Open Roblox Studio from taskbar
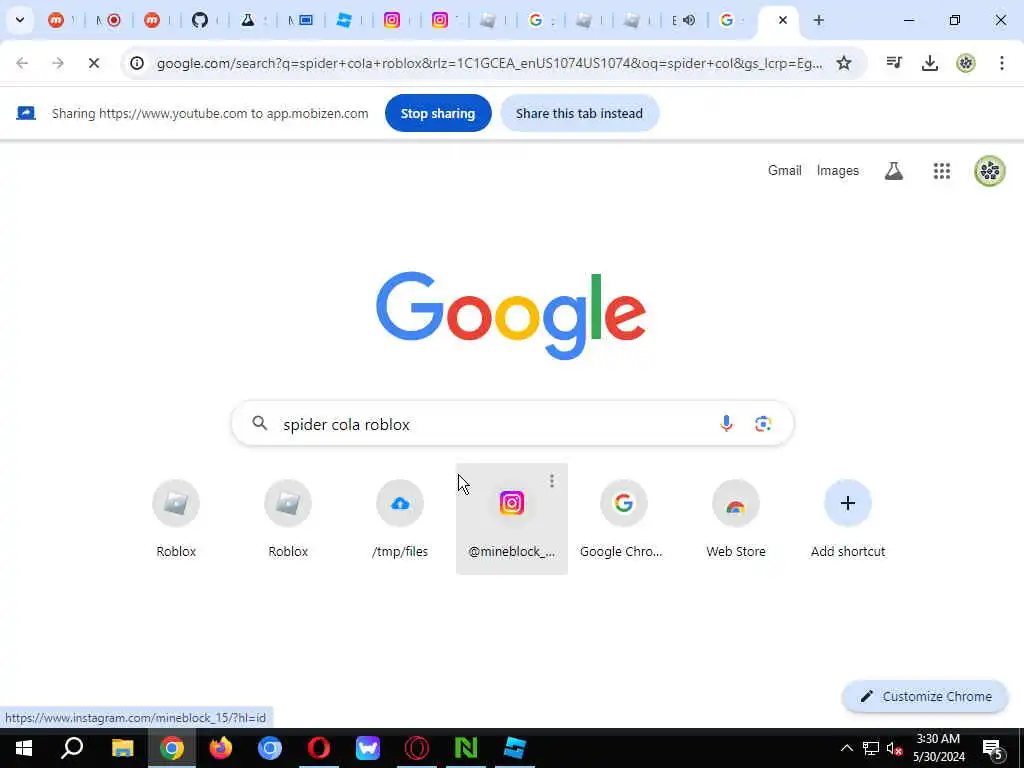The height and width of the screenshot is (768, 1024). [515, 748]
